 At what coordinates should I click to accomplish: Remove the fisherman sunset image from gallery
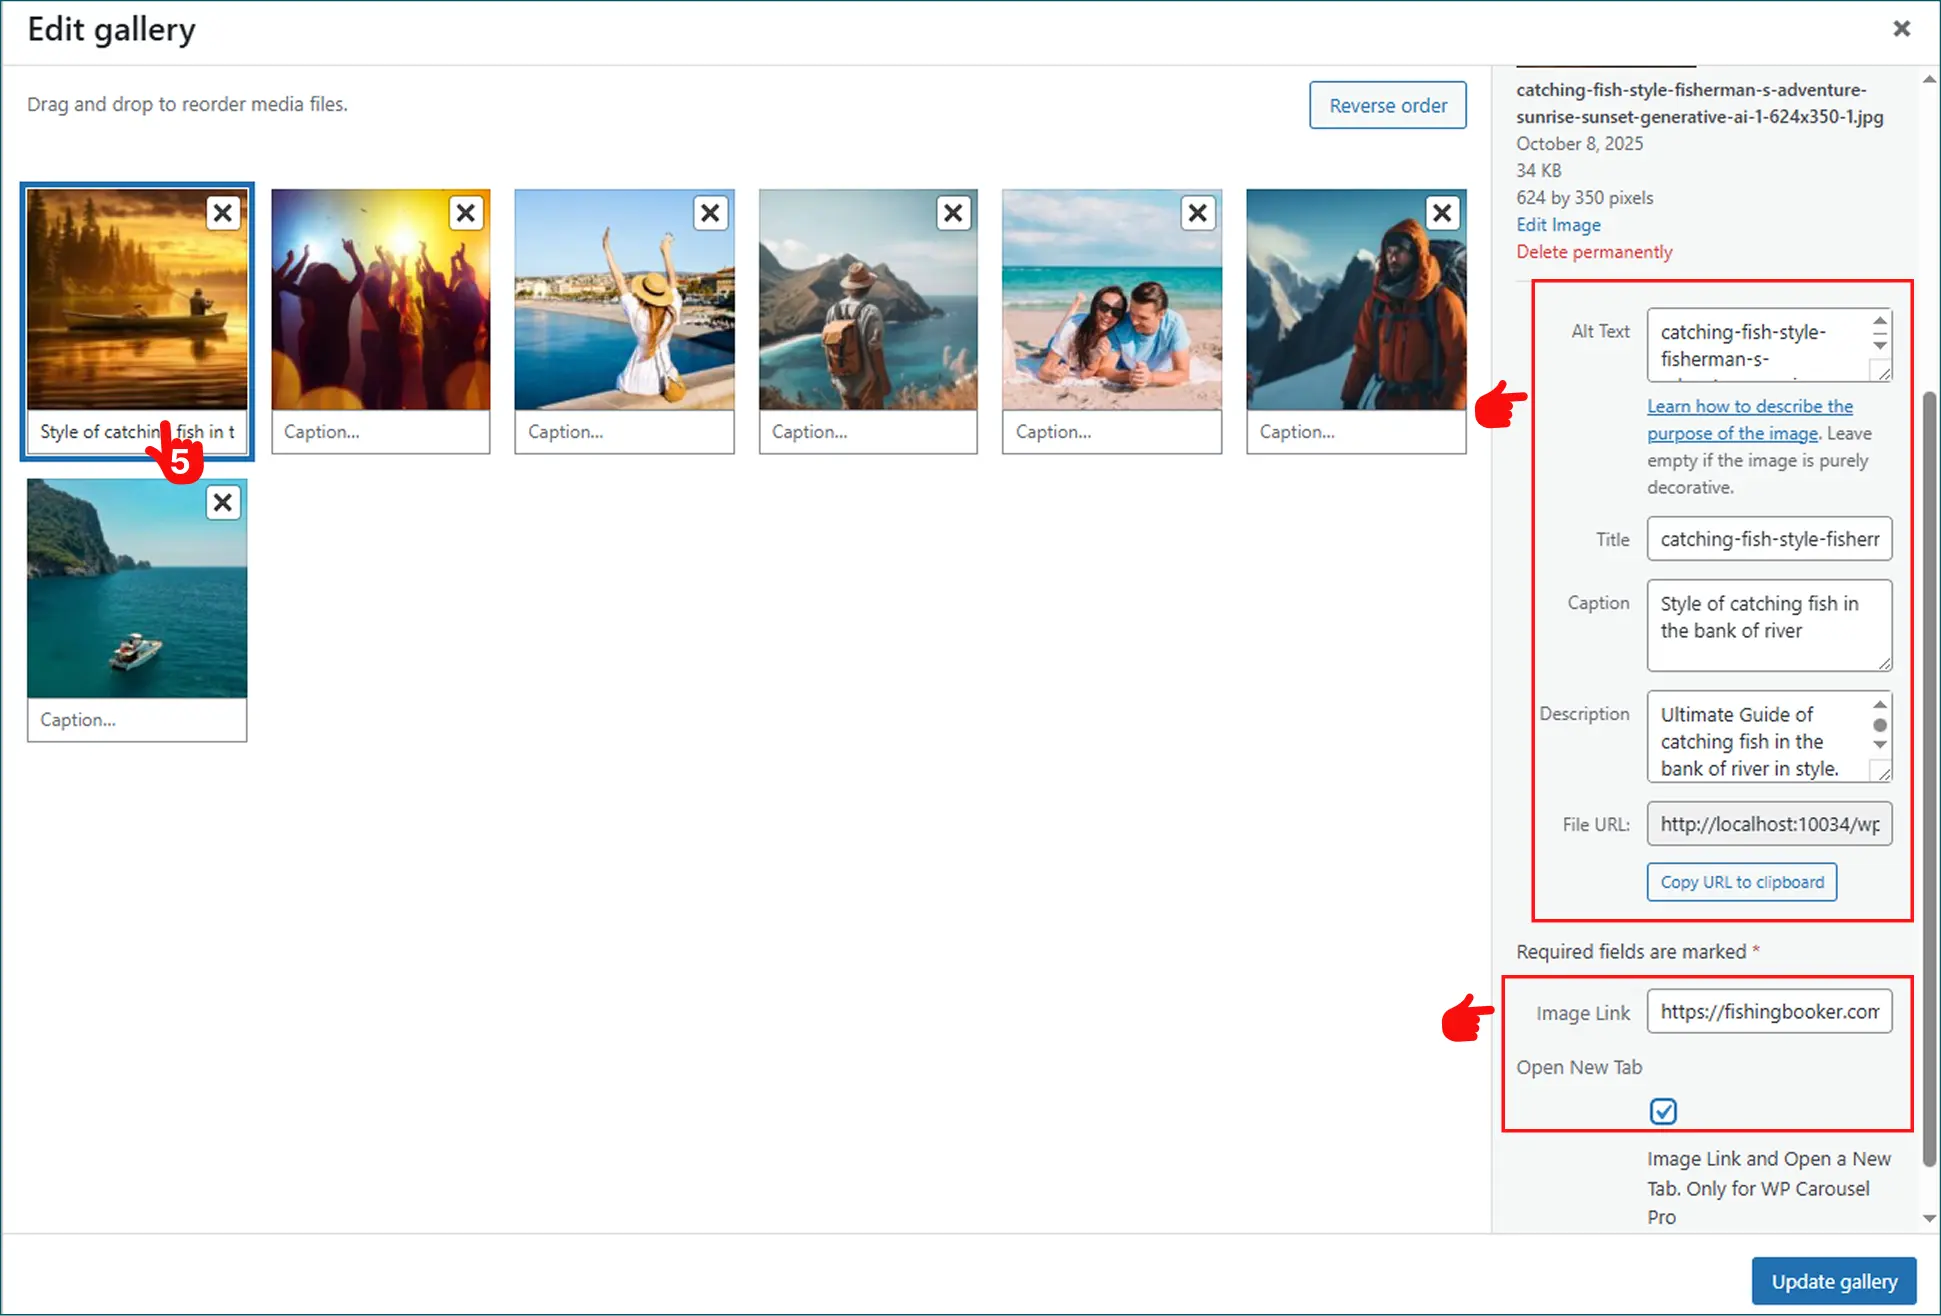tap(223, 213)
